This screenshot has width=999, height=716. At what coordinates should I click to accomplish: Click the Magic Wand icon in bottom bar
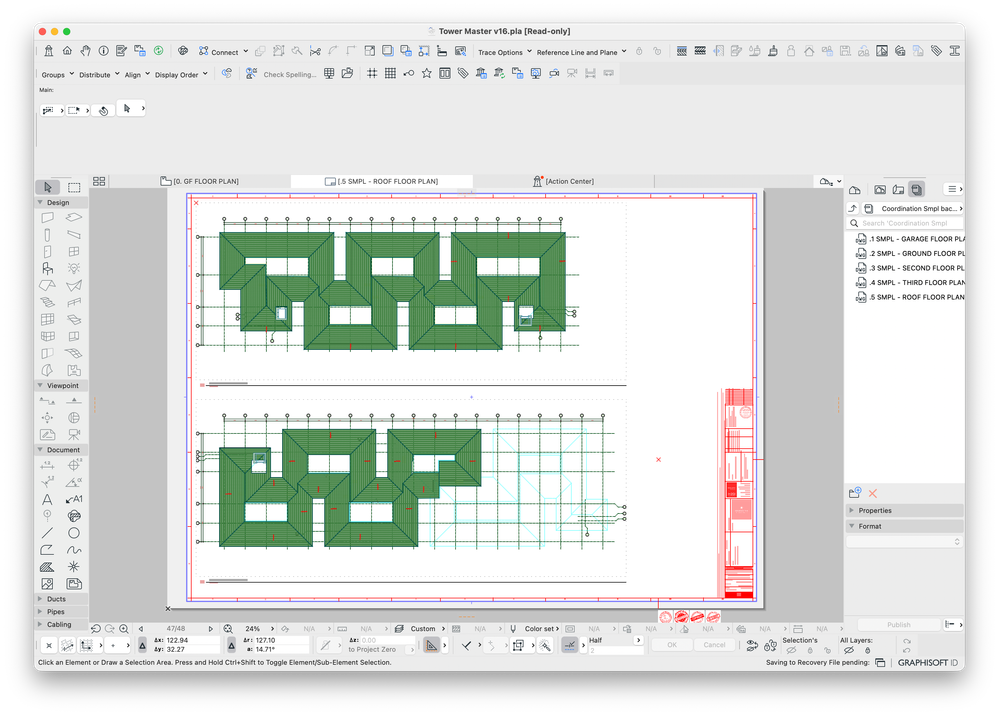coord(545,646)
